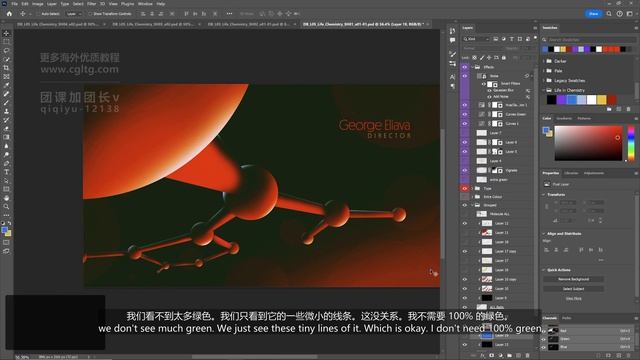The image size is (640, 360).
Task: Click the Add layer mask icon
Action: (x=491, y=356)
